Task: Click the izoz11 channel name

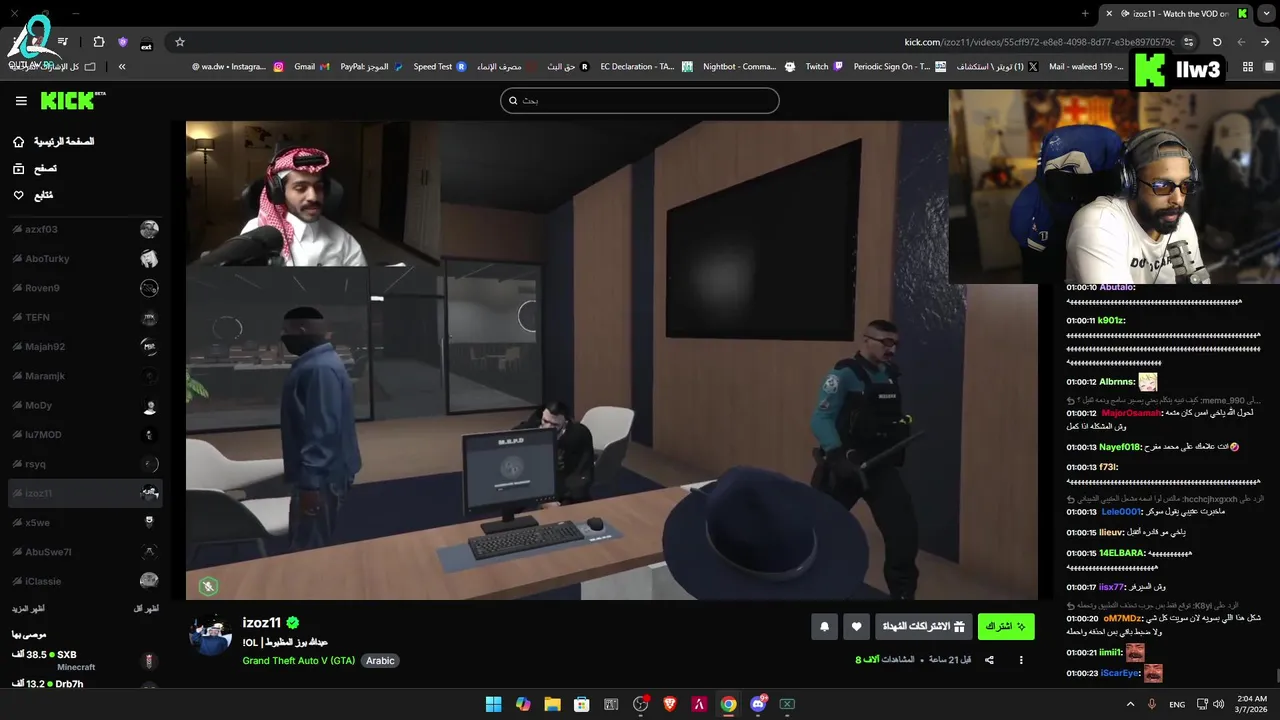Action: coord(261,623)
